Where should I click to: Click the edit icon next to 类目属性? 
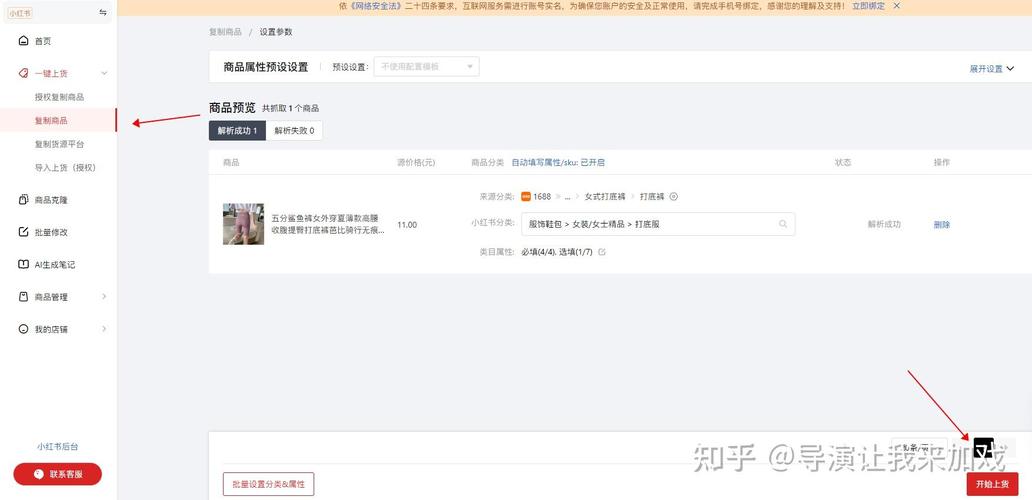601,252
